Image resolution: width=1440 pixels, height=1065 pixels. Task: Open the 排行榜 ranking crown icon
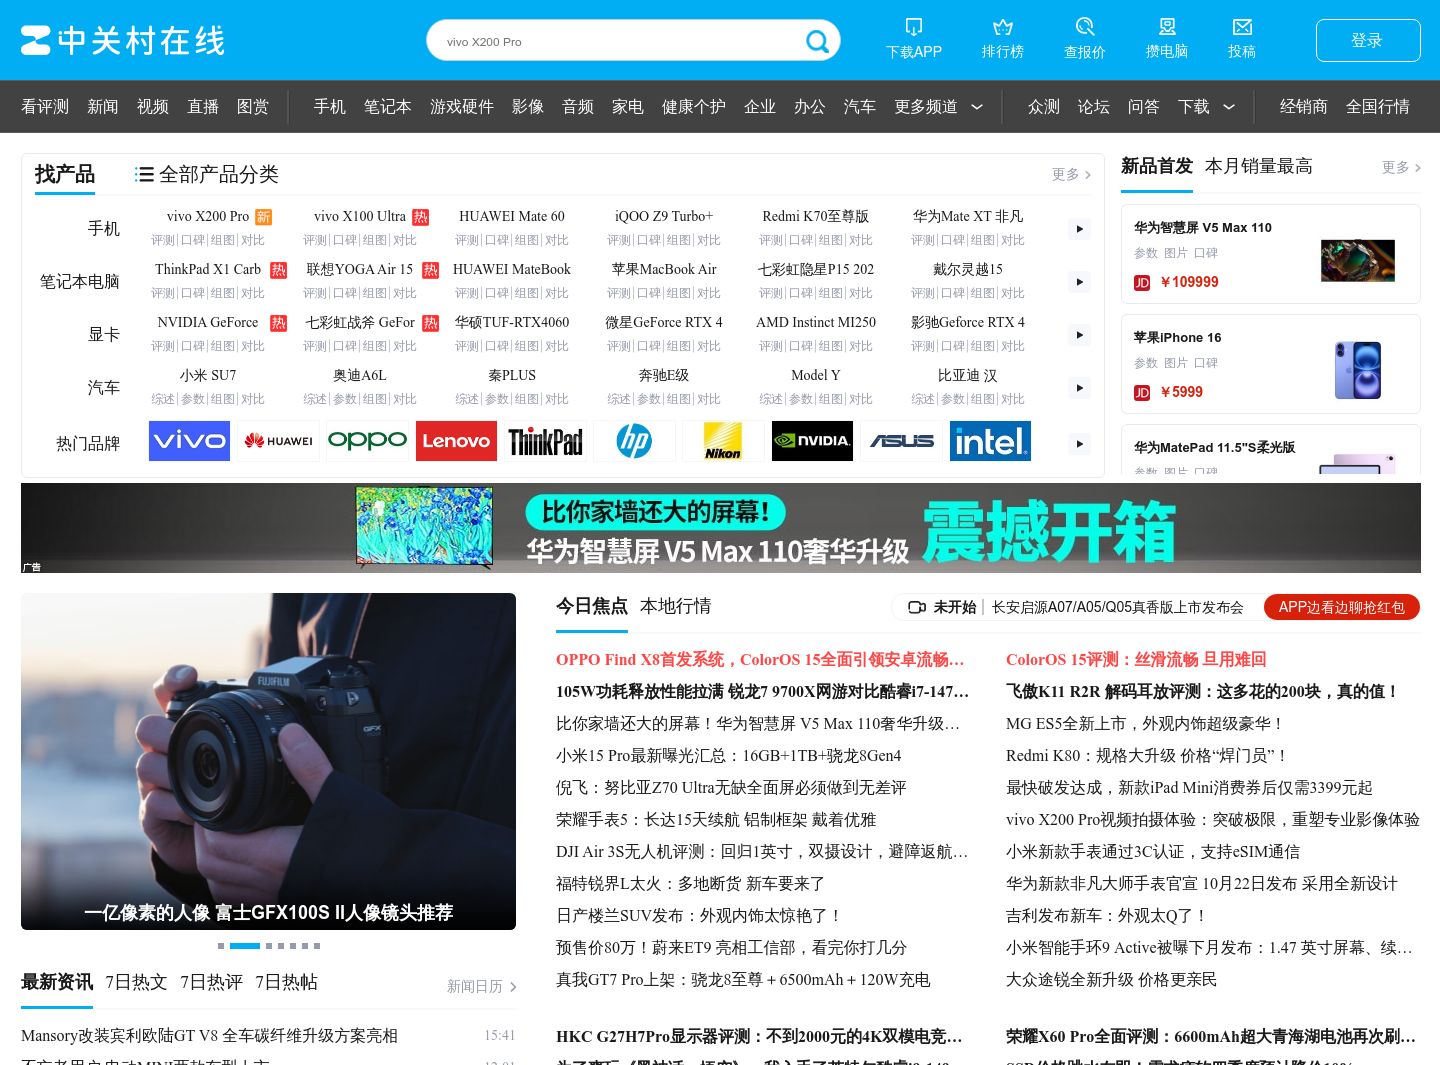pyautogui.click(x=1002, y=27)
